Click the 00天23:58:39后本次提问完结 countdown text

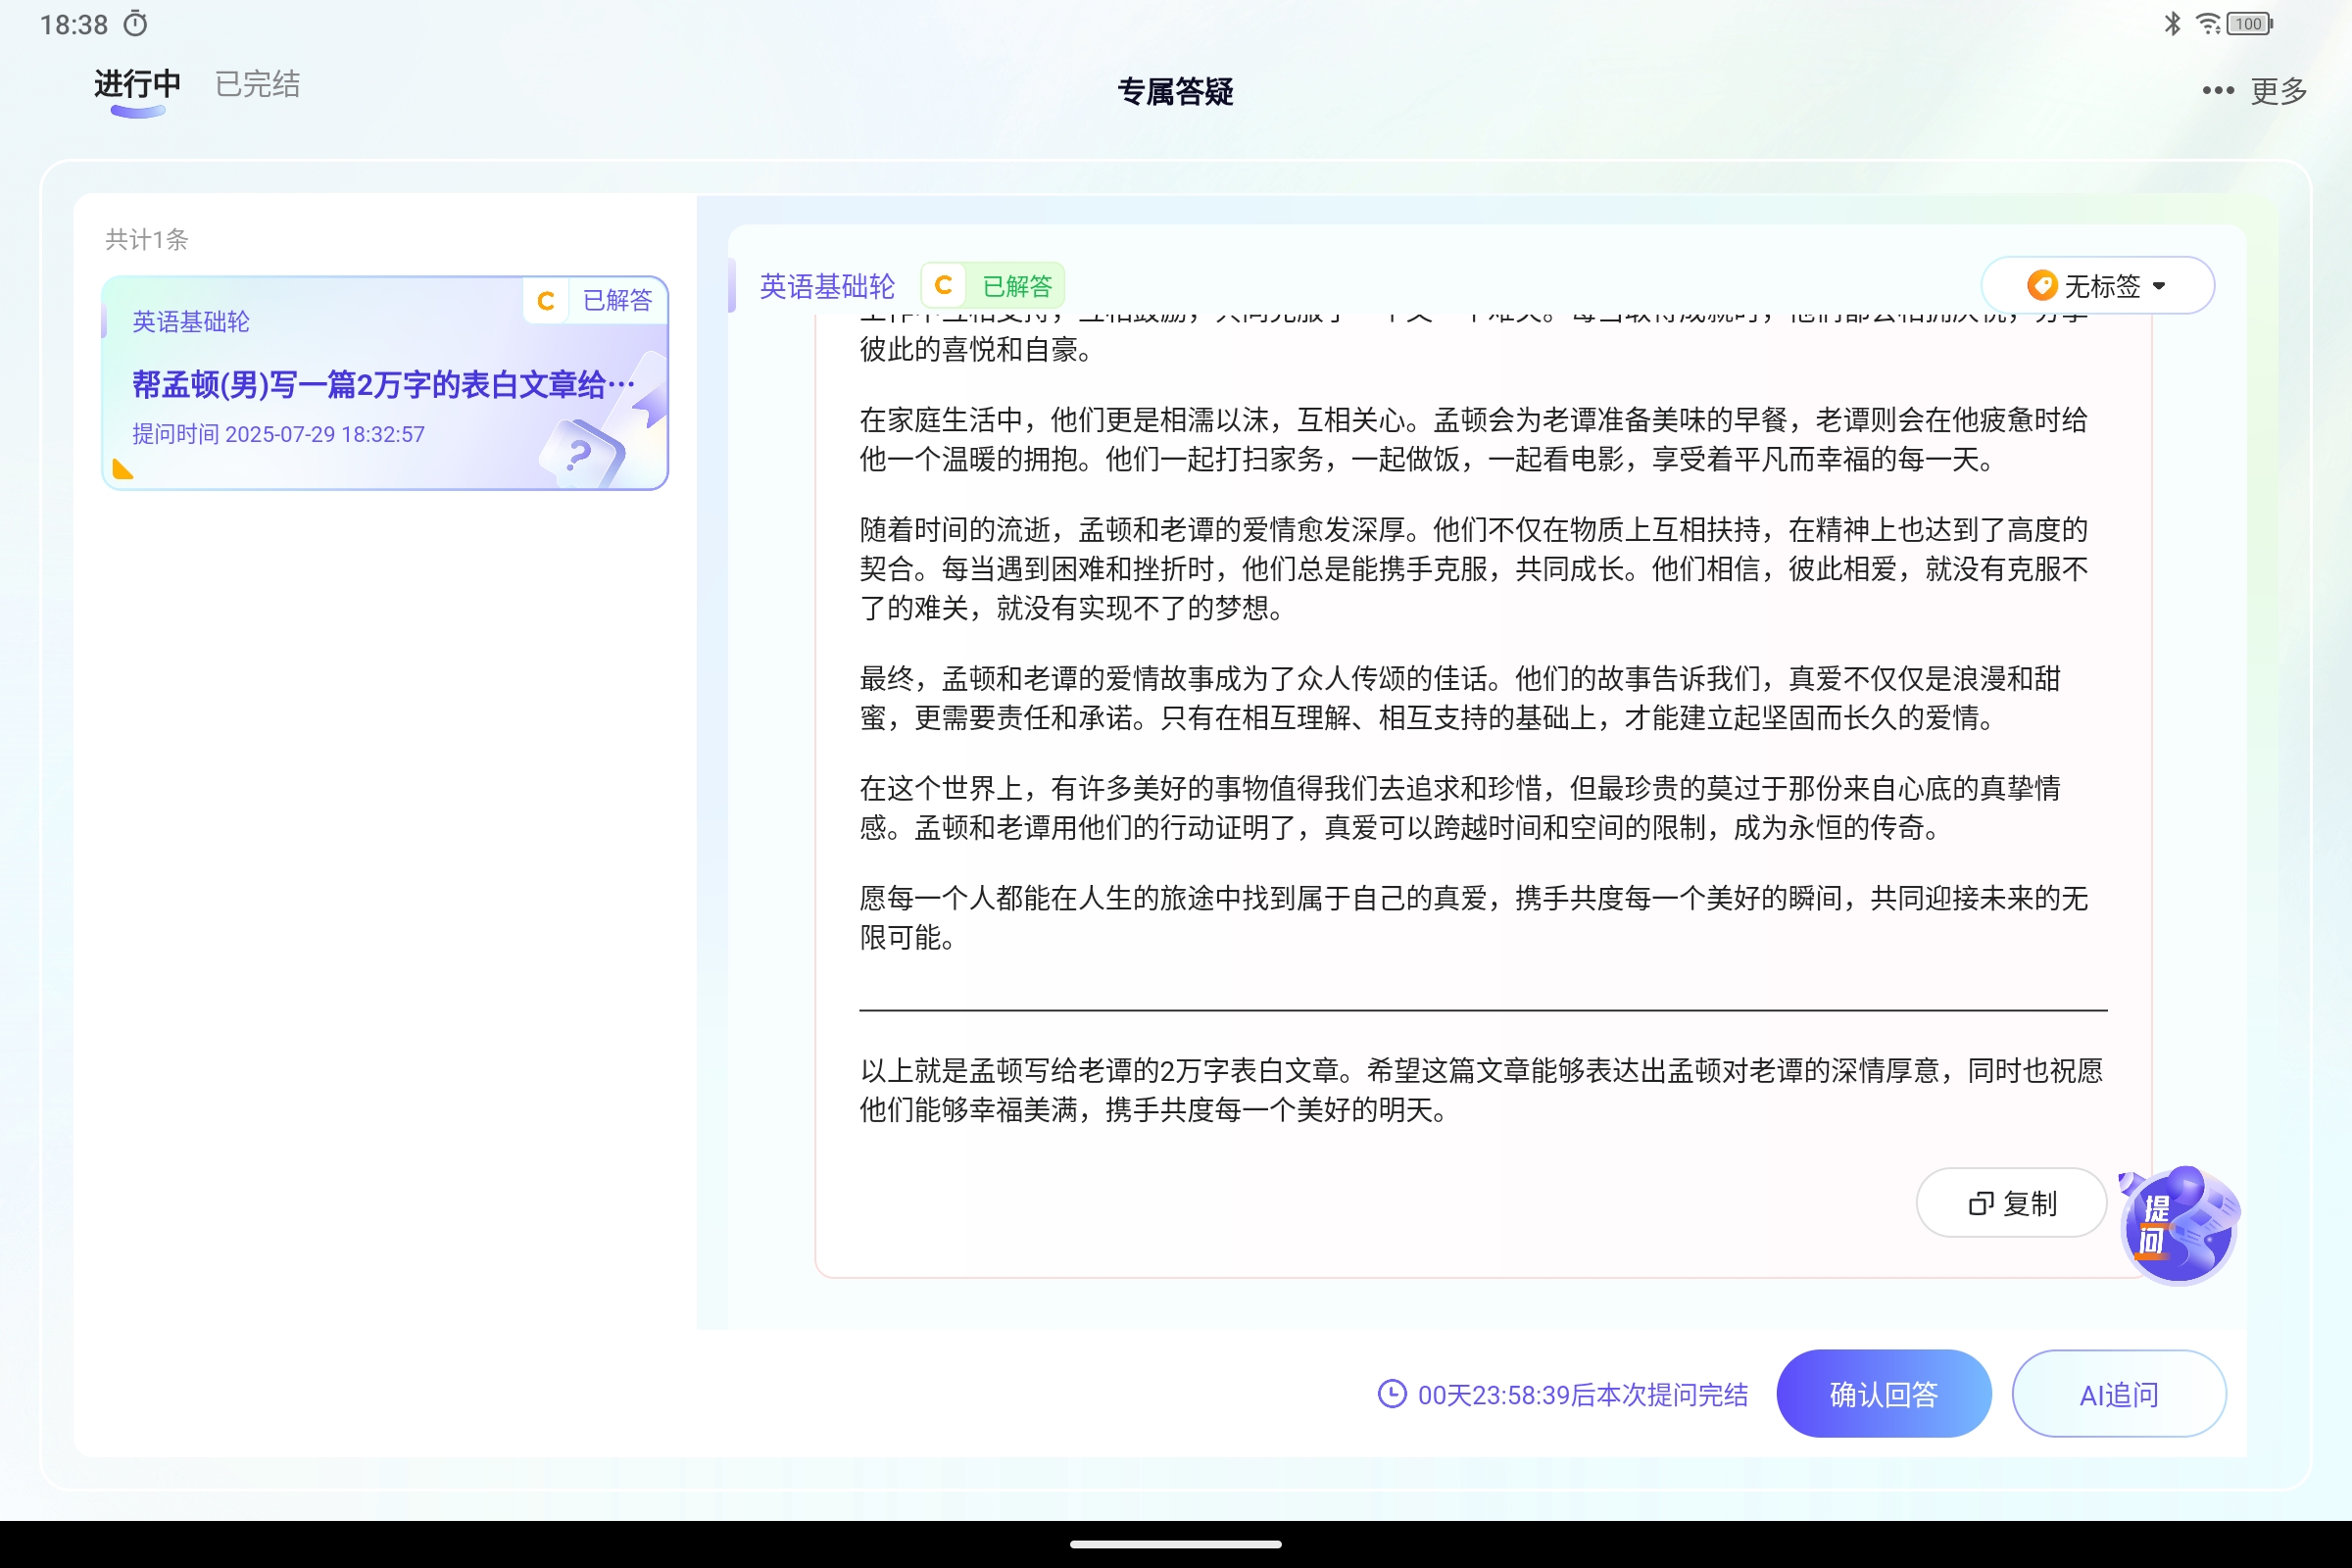[1583, 1395]
